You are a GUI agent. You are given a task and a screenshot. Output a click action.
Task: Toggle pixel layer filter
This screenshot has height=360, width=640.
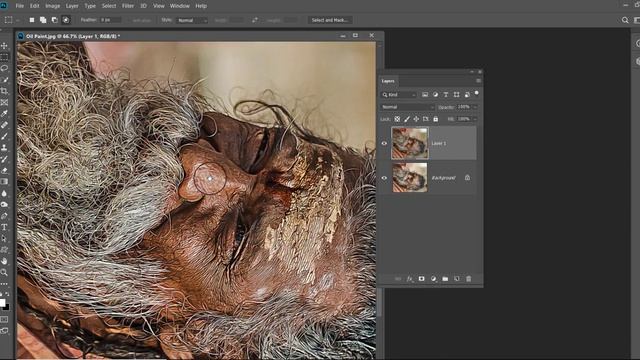coord(425,95)
